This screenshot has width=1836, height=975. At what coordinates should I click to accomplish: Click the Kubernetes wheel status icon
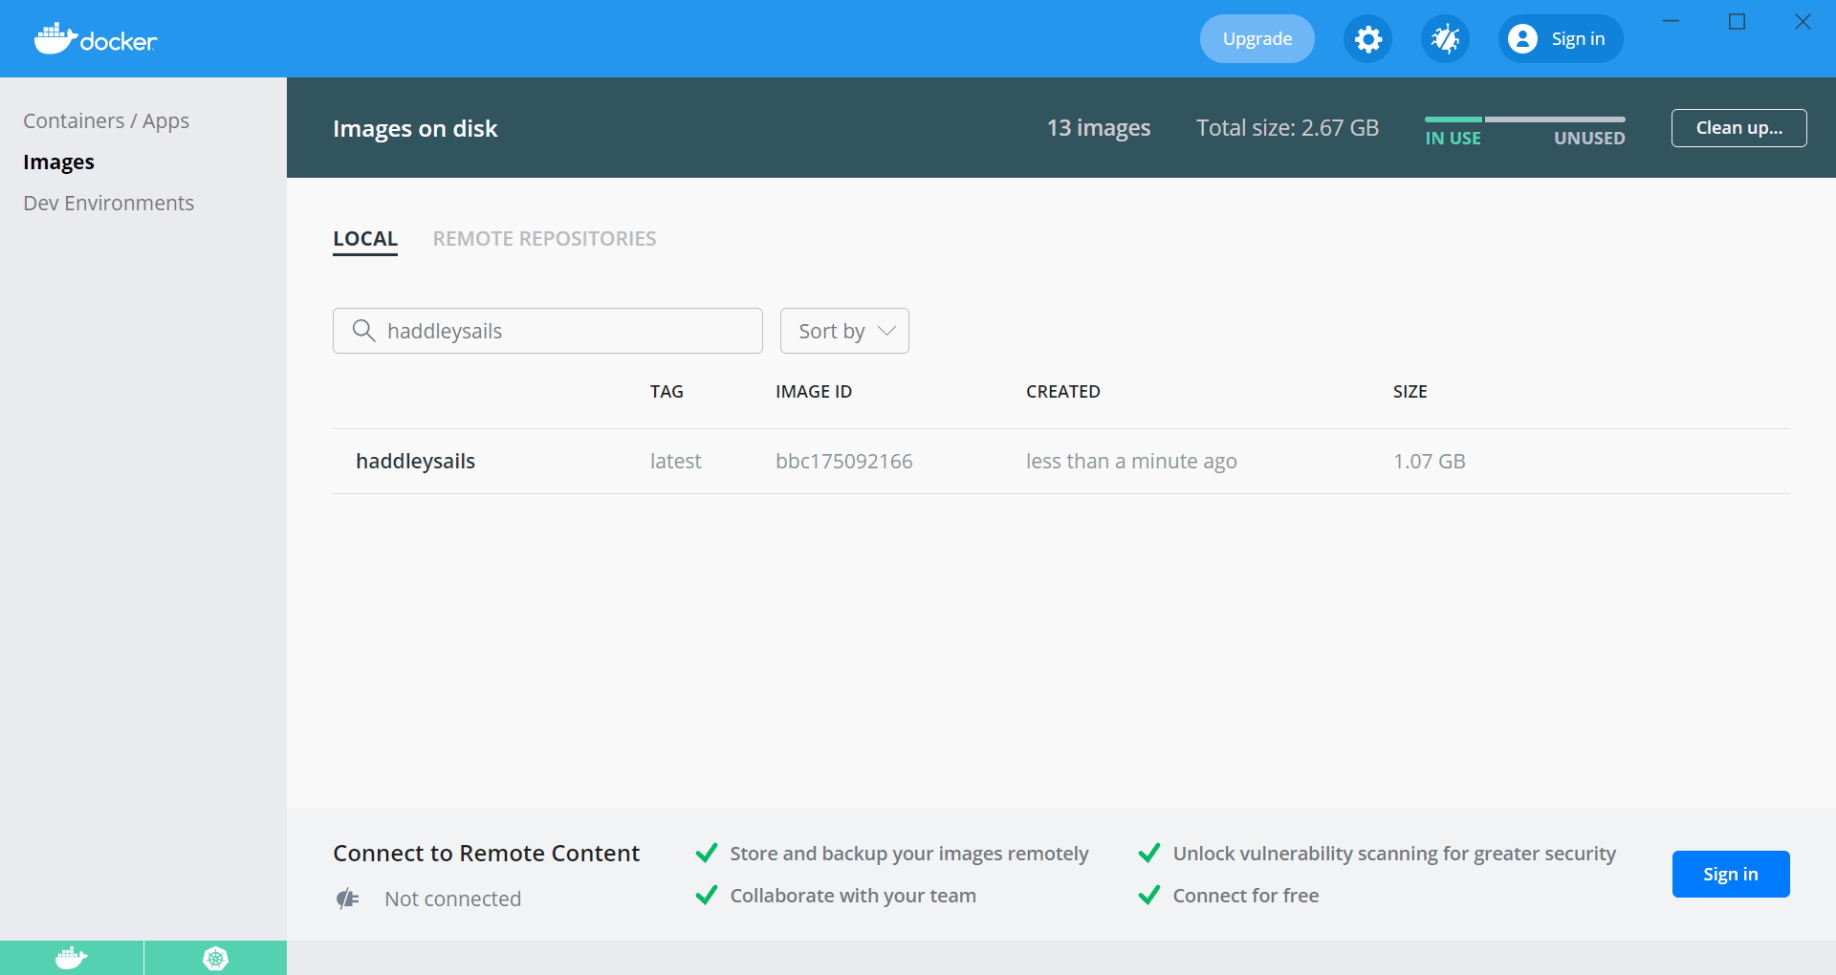pyautogui.click(x=215, y=958)
